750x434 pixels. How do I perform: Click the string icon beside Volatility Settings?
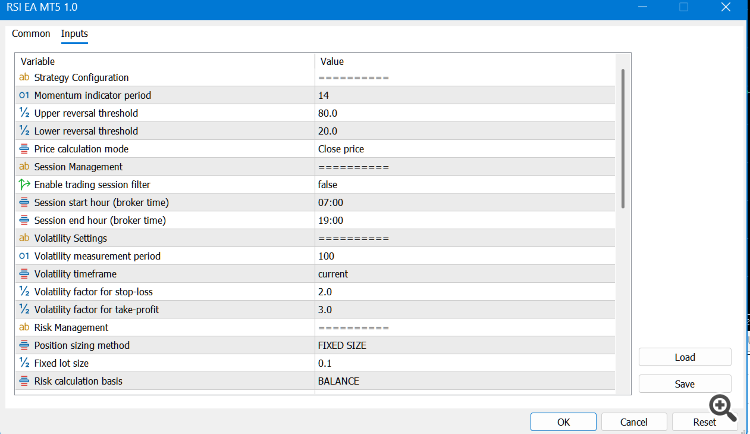coord(24,238)
